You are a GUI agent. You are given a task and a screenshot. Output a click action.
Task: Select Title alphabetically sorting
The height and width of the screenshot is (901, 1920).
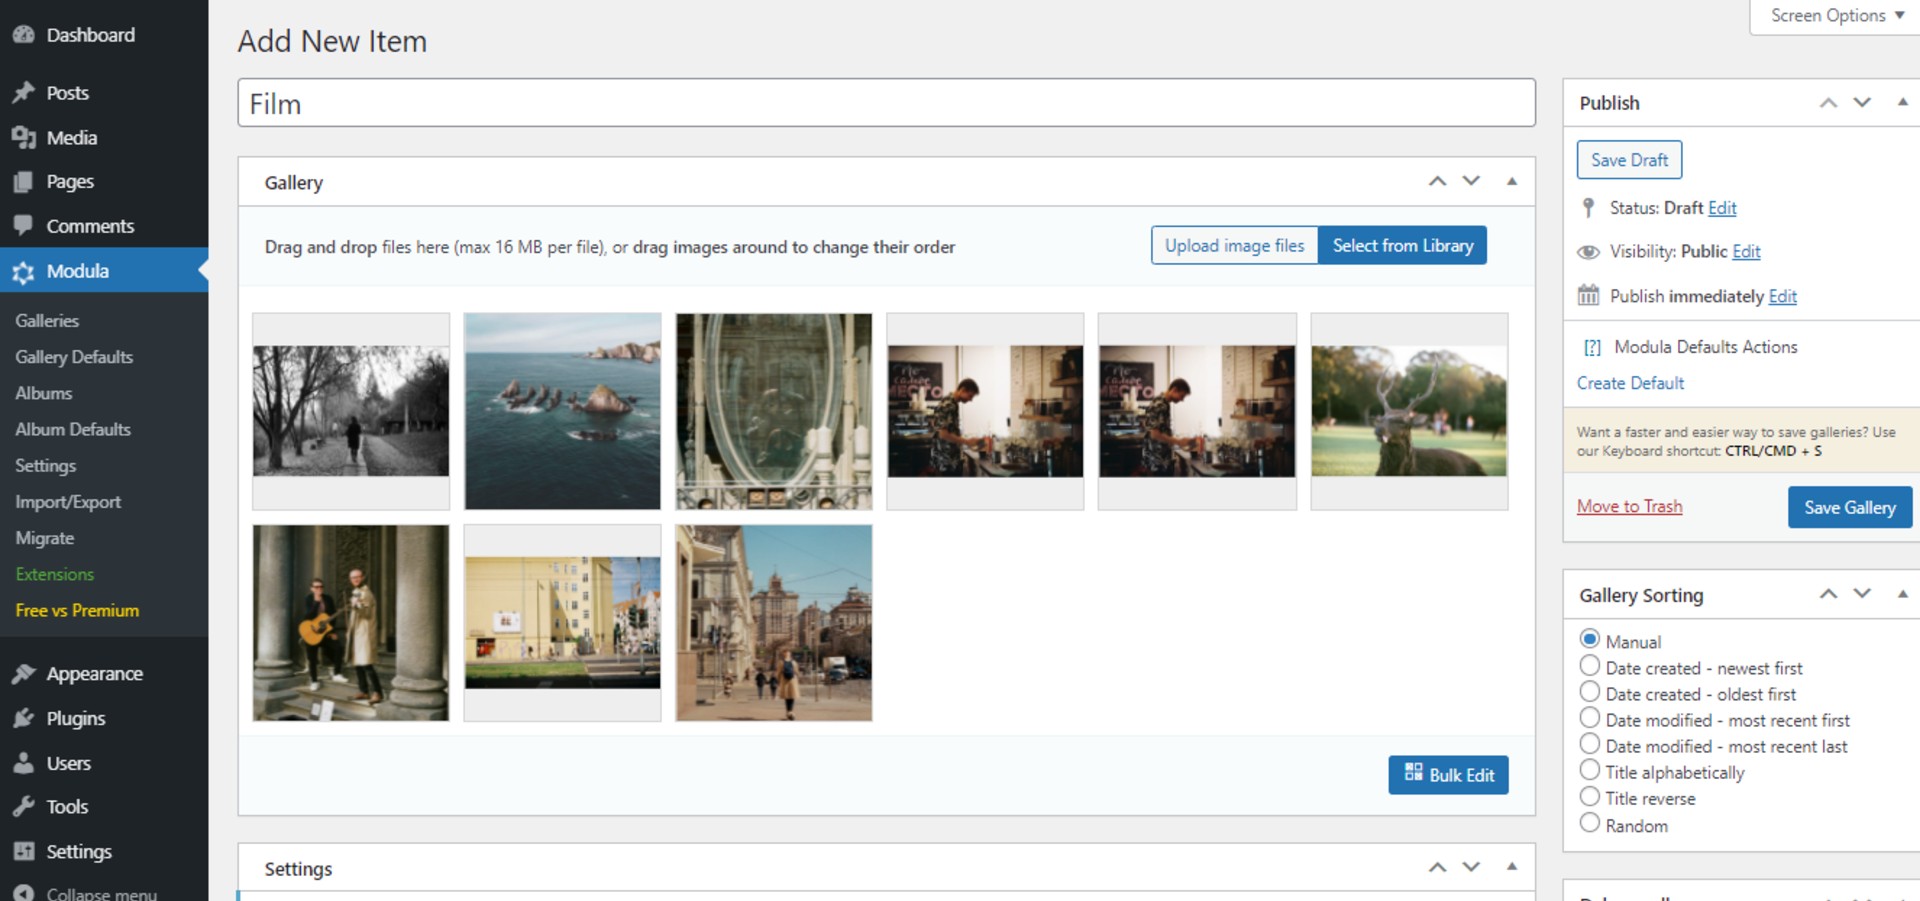[1589, 770]
